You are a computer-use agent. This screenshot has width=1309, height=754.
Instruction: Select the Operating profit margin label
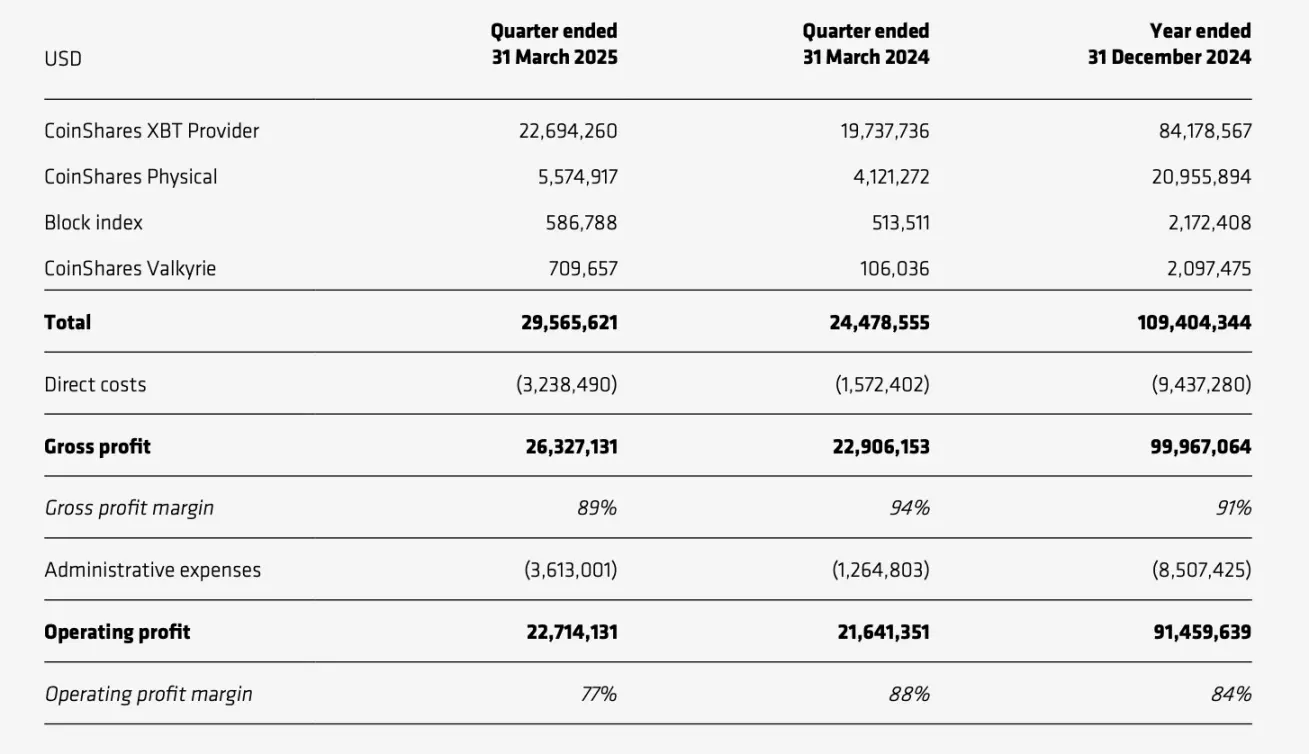point(148,694)
